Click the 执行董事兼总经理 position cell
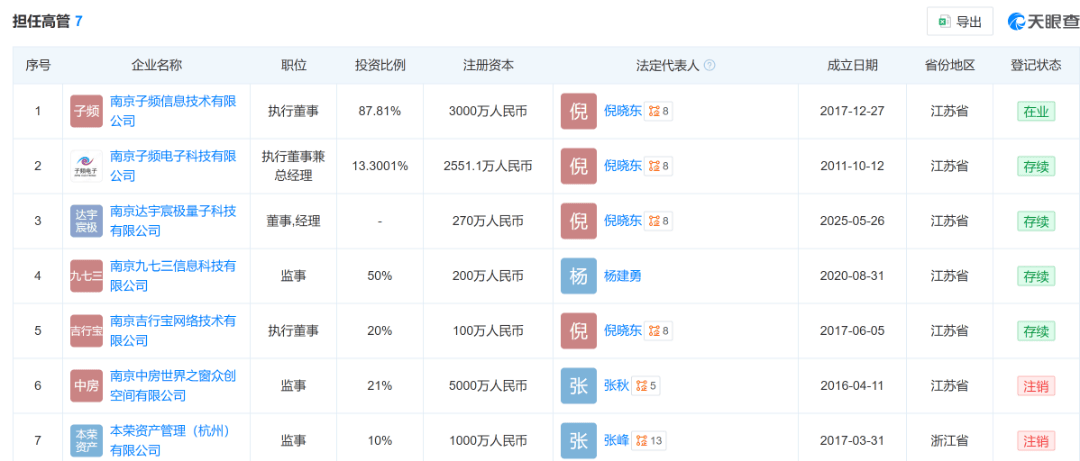Image resolution: width=1080 pixels, height=461 pixels. click(x=293, y=166)
